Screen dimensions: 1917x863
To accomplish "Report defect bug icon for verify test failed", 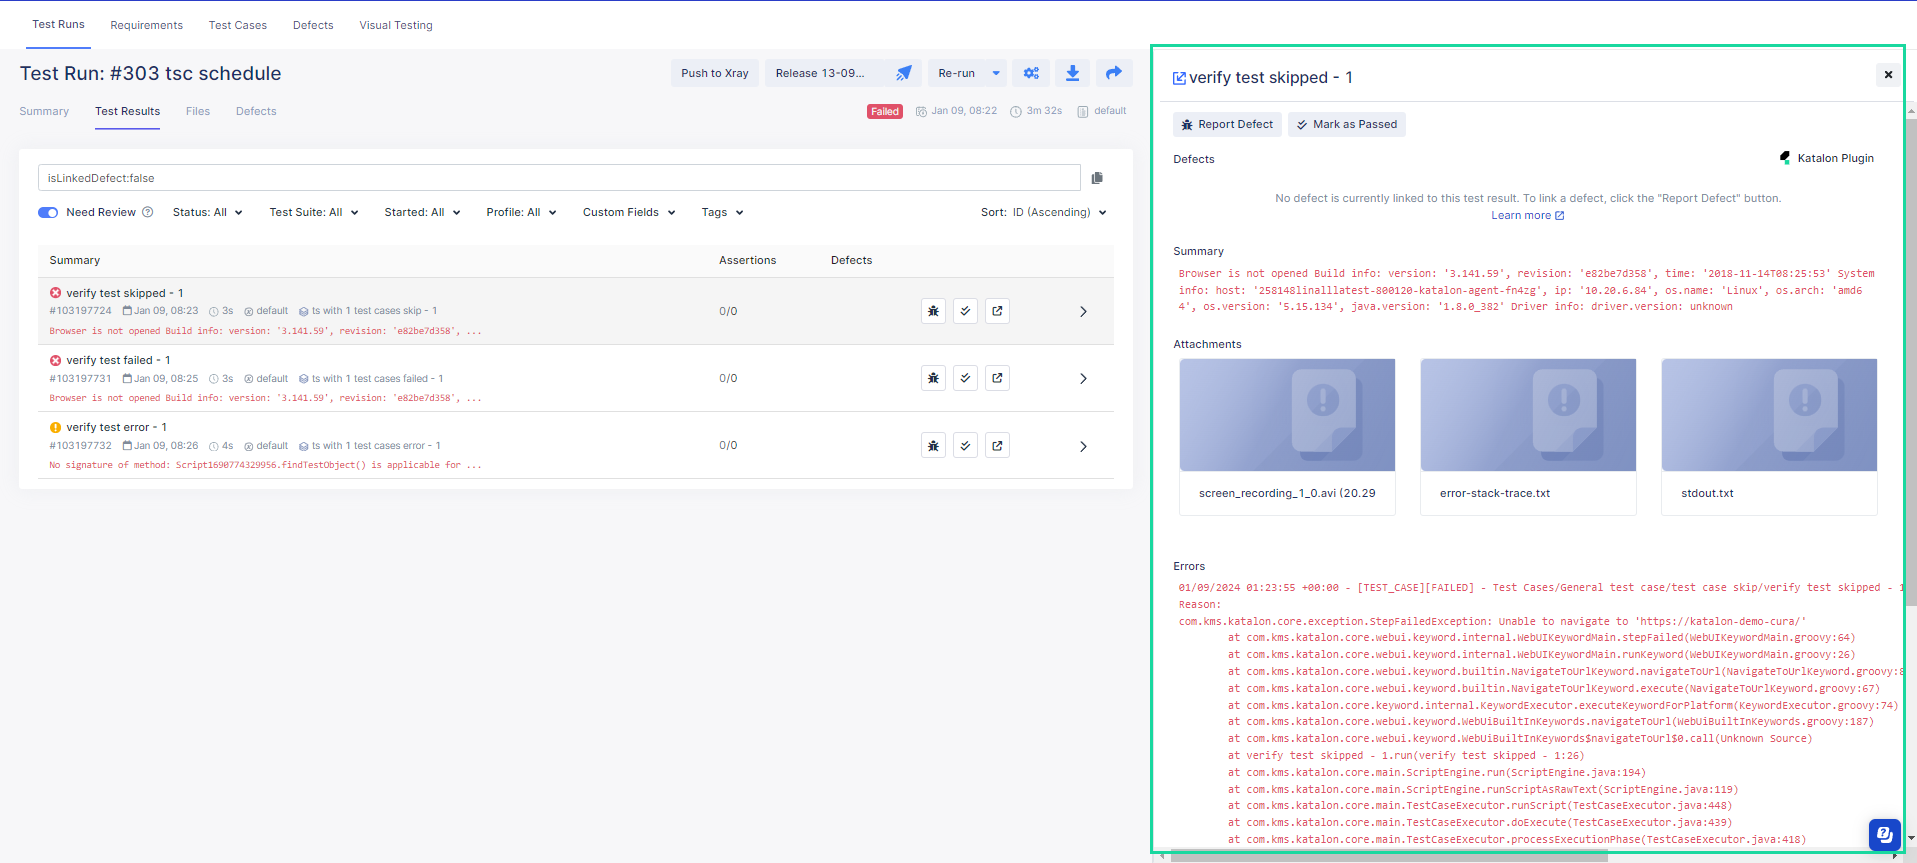I will [933, 378].
